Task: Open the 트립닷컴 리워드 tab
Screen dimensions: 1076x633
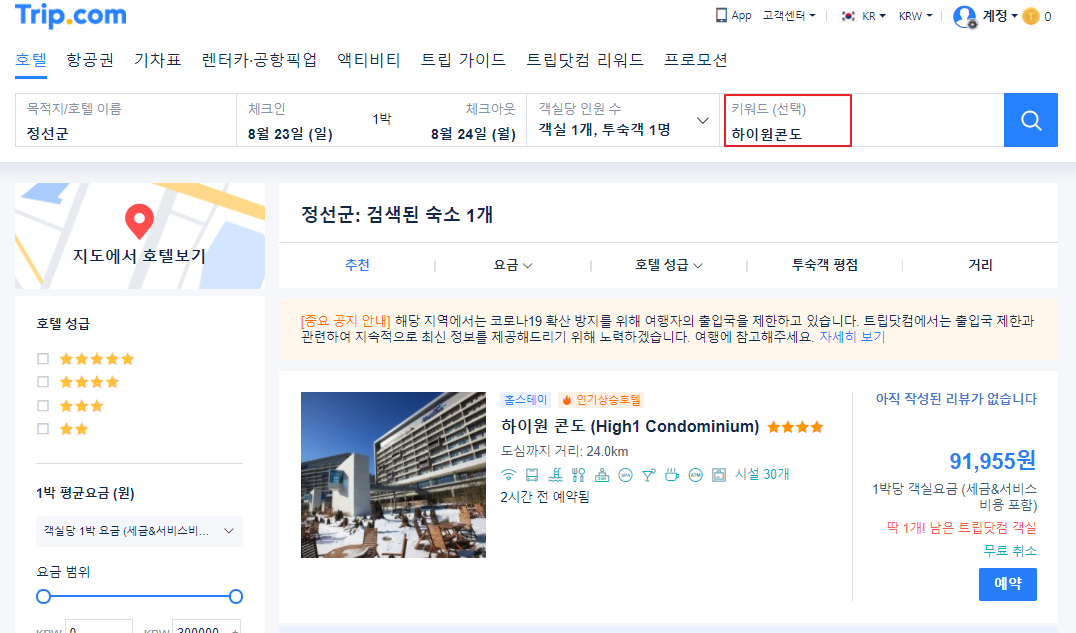Action: (585, 60)
